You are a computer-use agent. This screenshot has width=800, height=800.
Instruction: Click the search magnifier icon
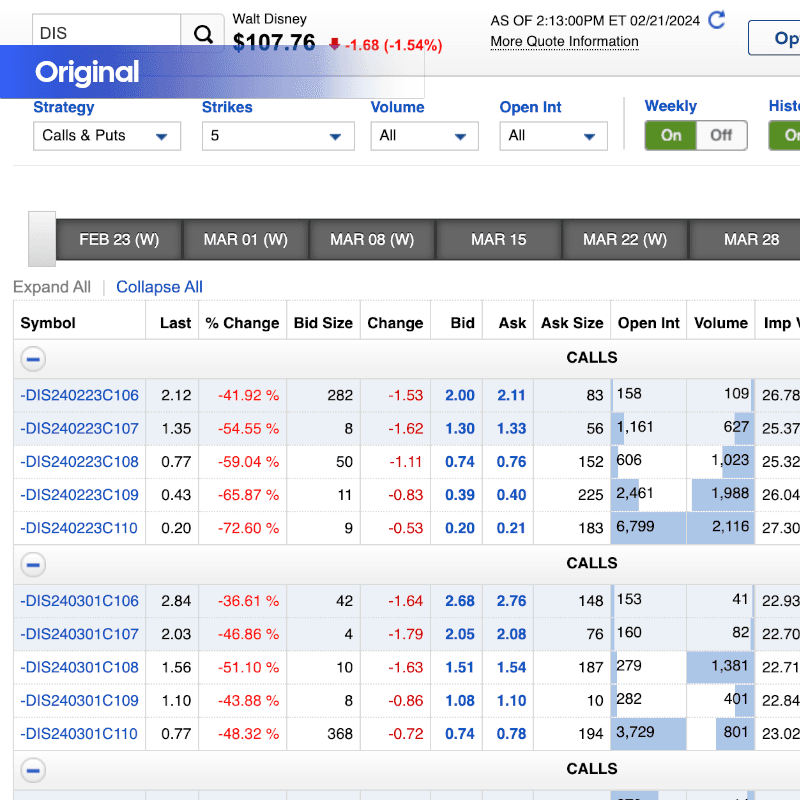pos(203,34)
